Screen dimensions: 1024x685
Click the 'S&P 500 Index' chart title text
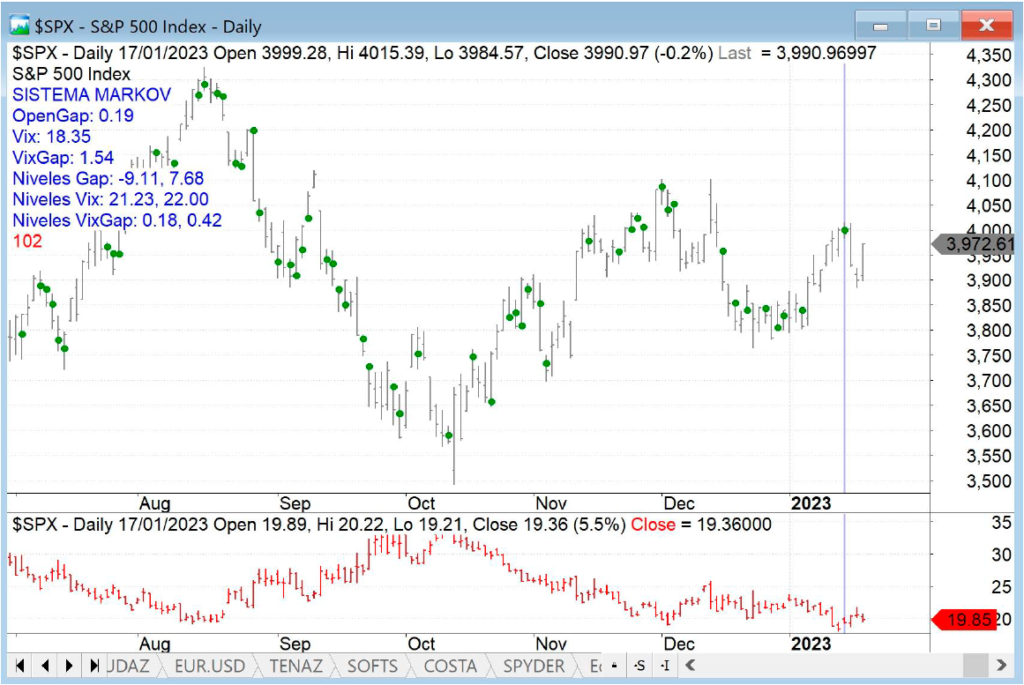(x=71, y=74)
